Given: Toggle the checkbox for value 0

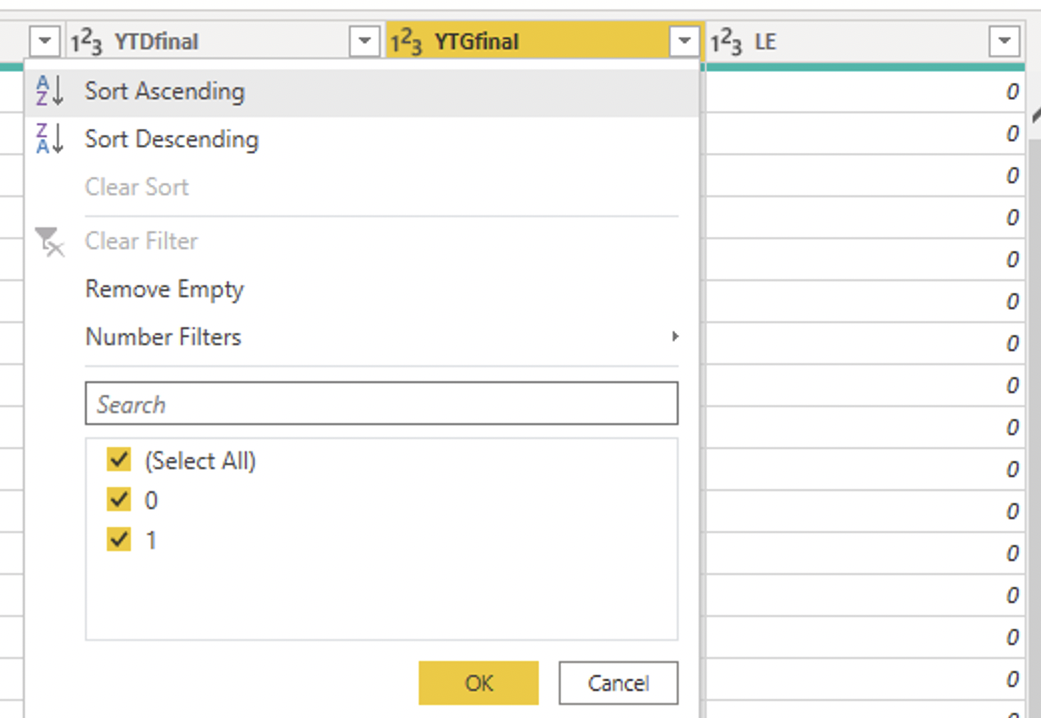Looking at the screenshot, I should 119,499.
